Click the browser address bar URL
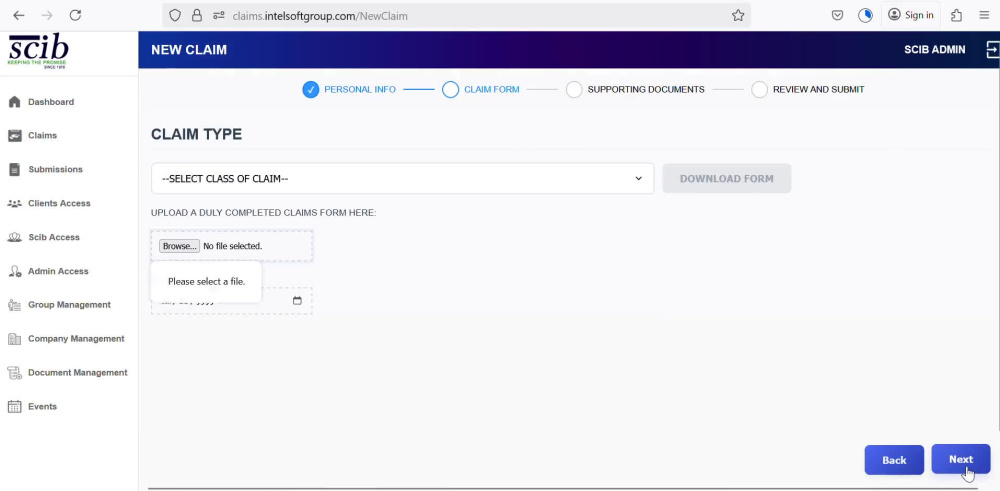Image resolution: width=1000 pixels, height=491 pixels. [x=320, y=16]
